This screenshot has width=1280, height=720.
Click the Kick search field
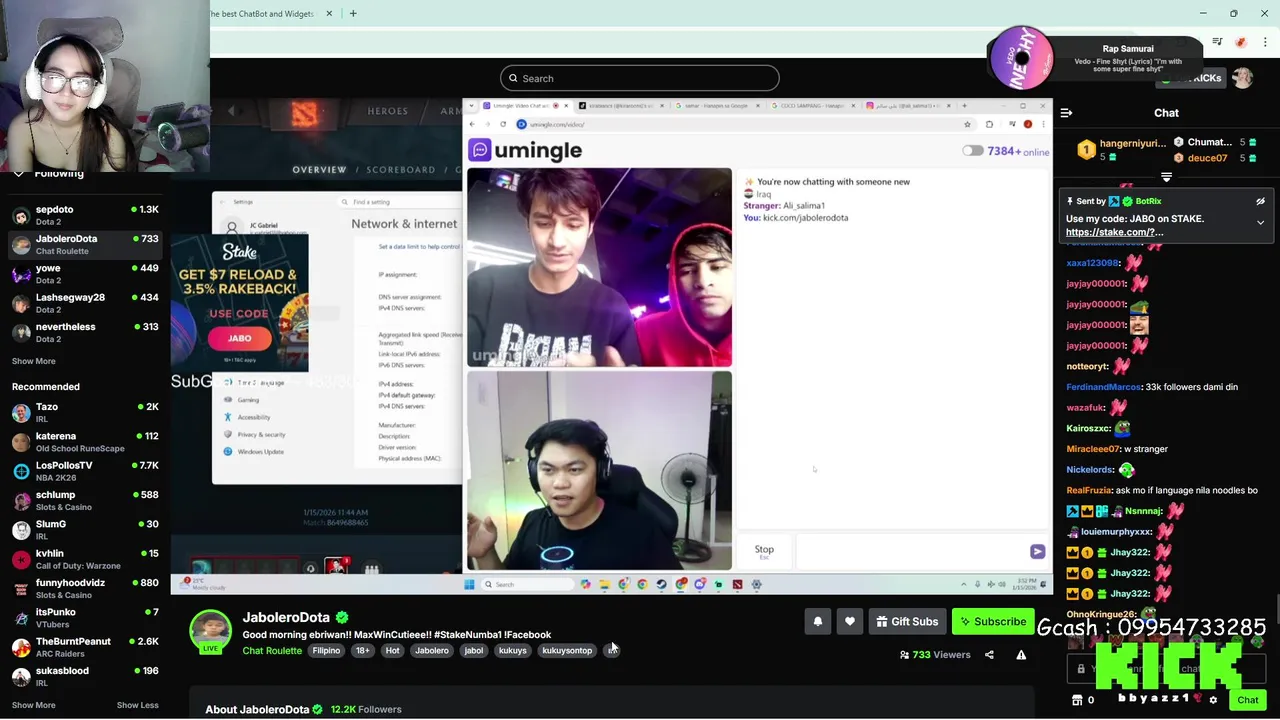pos(640,78)
